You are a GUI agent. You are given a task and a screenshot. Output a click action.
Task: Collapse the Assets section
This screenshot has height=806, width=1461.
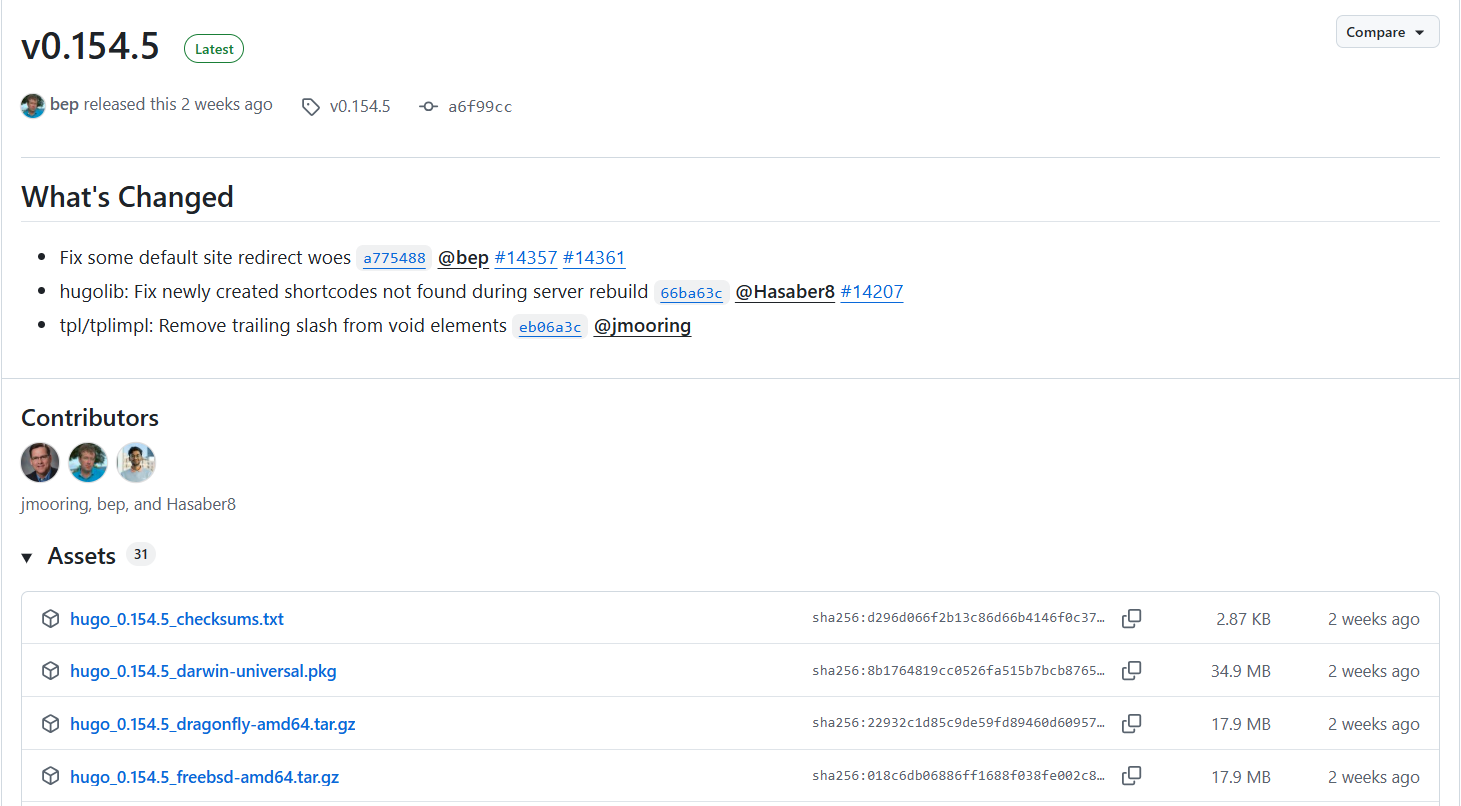point(27,557)
